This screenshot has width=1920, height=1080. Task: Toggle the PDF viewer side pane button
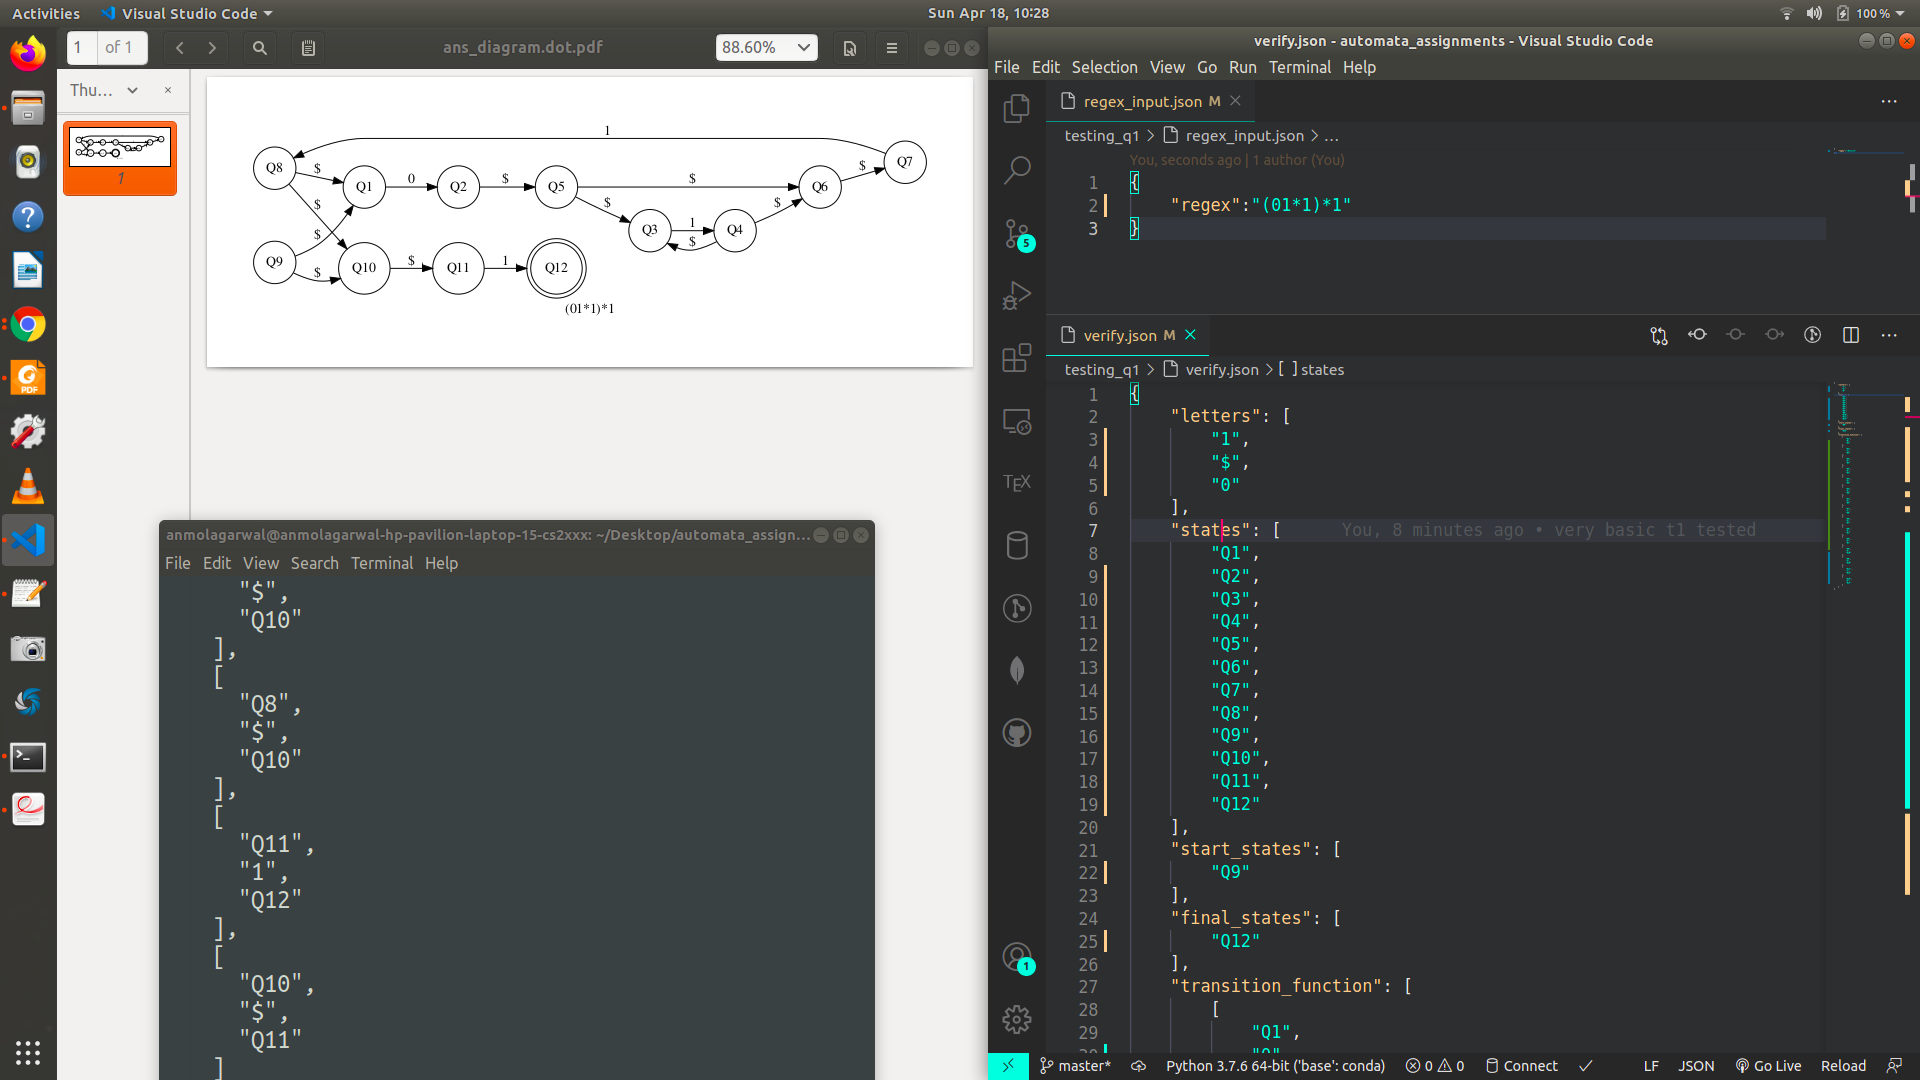tap(308, 48)
